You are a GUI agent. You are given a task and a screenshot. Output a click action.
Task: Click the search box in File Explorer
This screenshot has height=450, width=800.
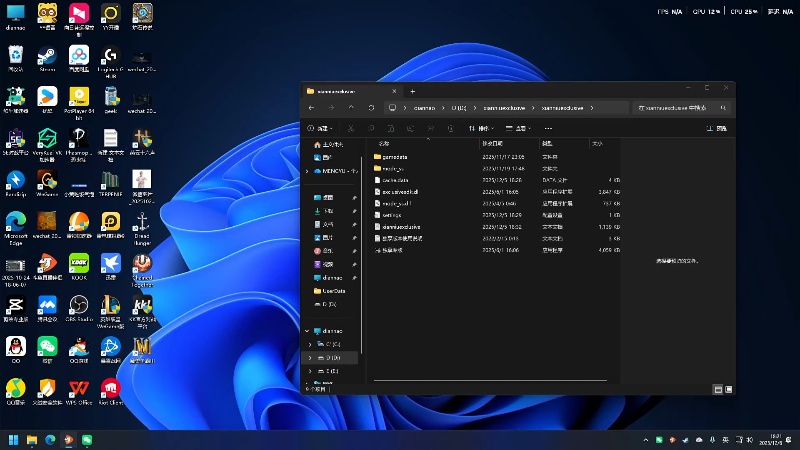tap(680, 107)
